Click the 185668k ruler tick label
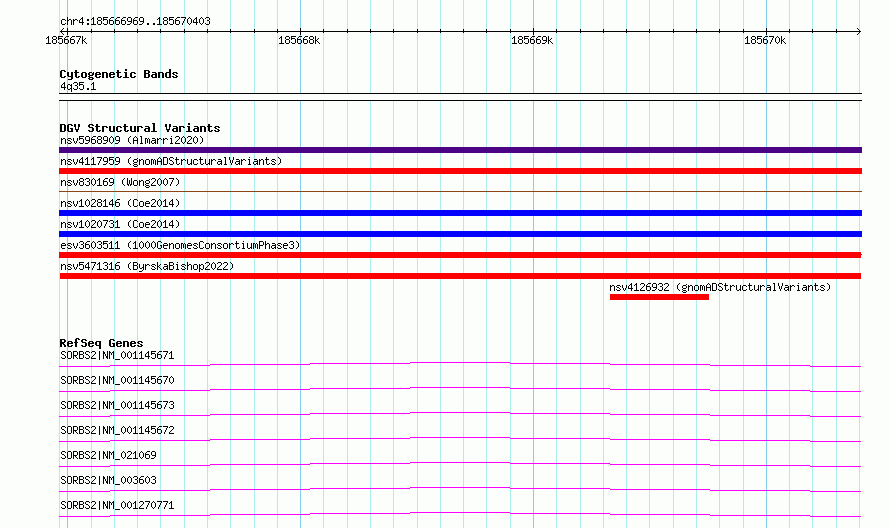 click(299, 41)
